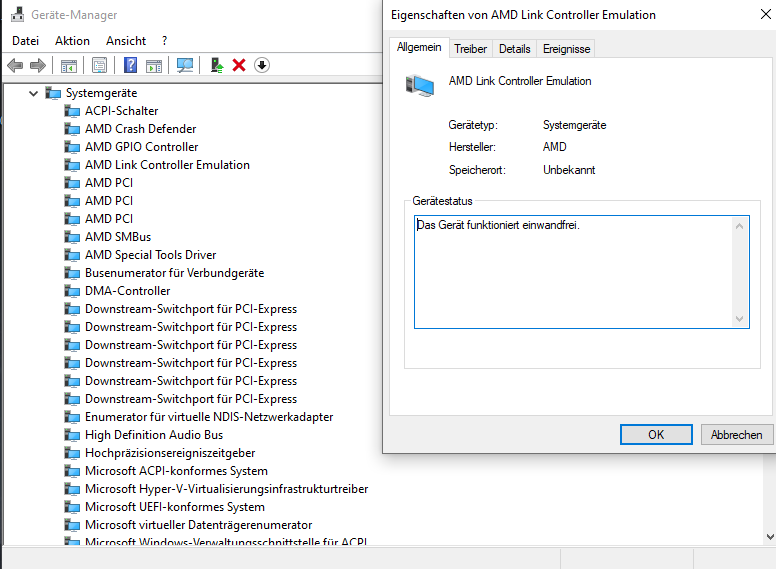Click the Abbrechen button
Screen dimensions: 776x569
(x=736, y=434)
